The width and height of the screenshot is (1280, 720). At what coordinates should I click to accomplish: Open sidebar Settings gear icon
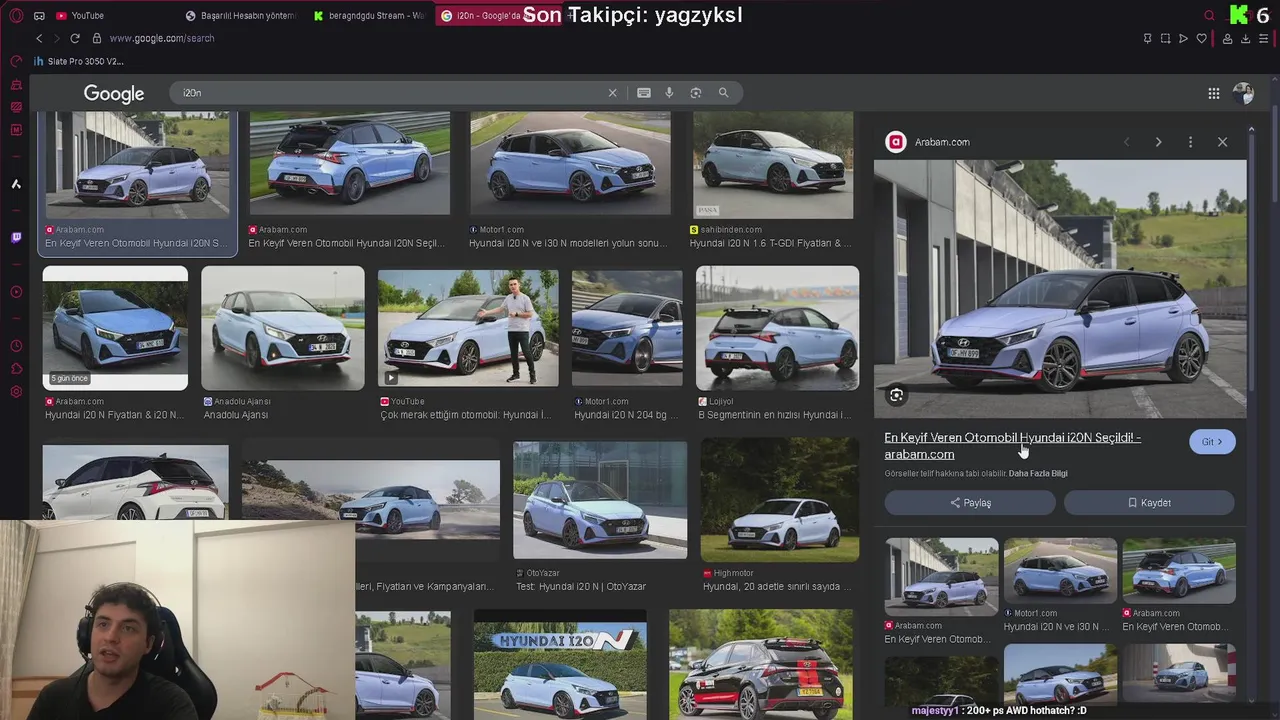16,391
